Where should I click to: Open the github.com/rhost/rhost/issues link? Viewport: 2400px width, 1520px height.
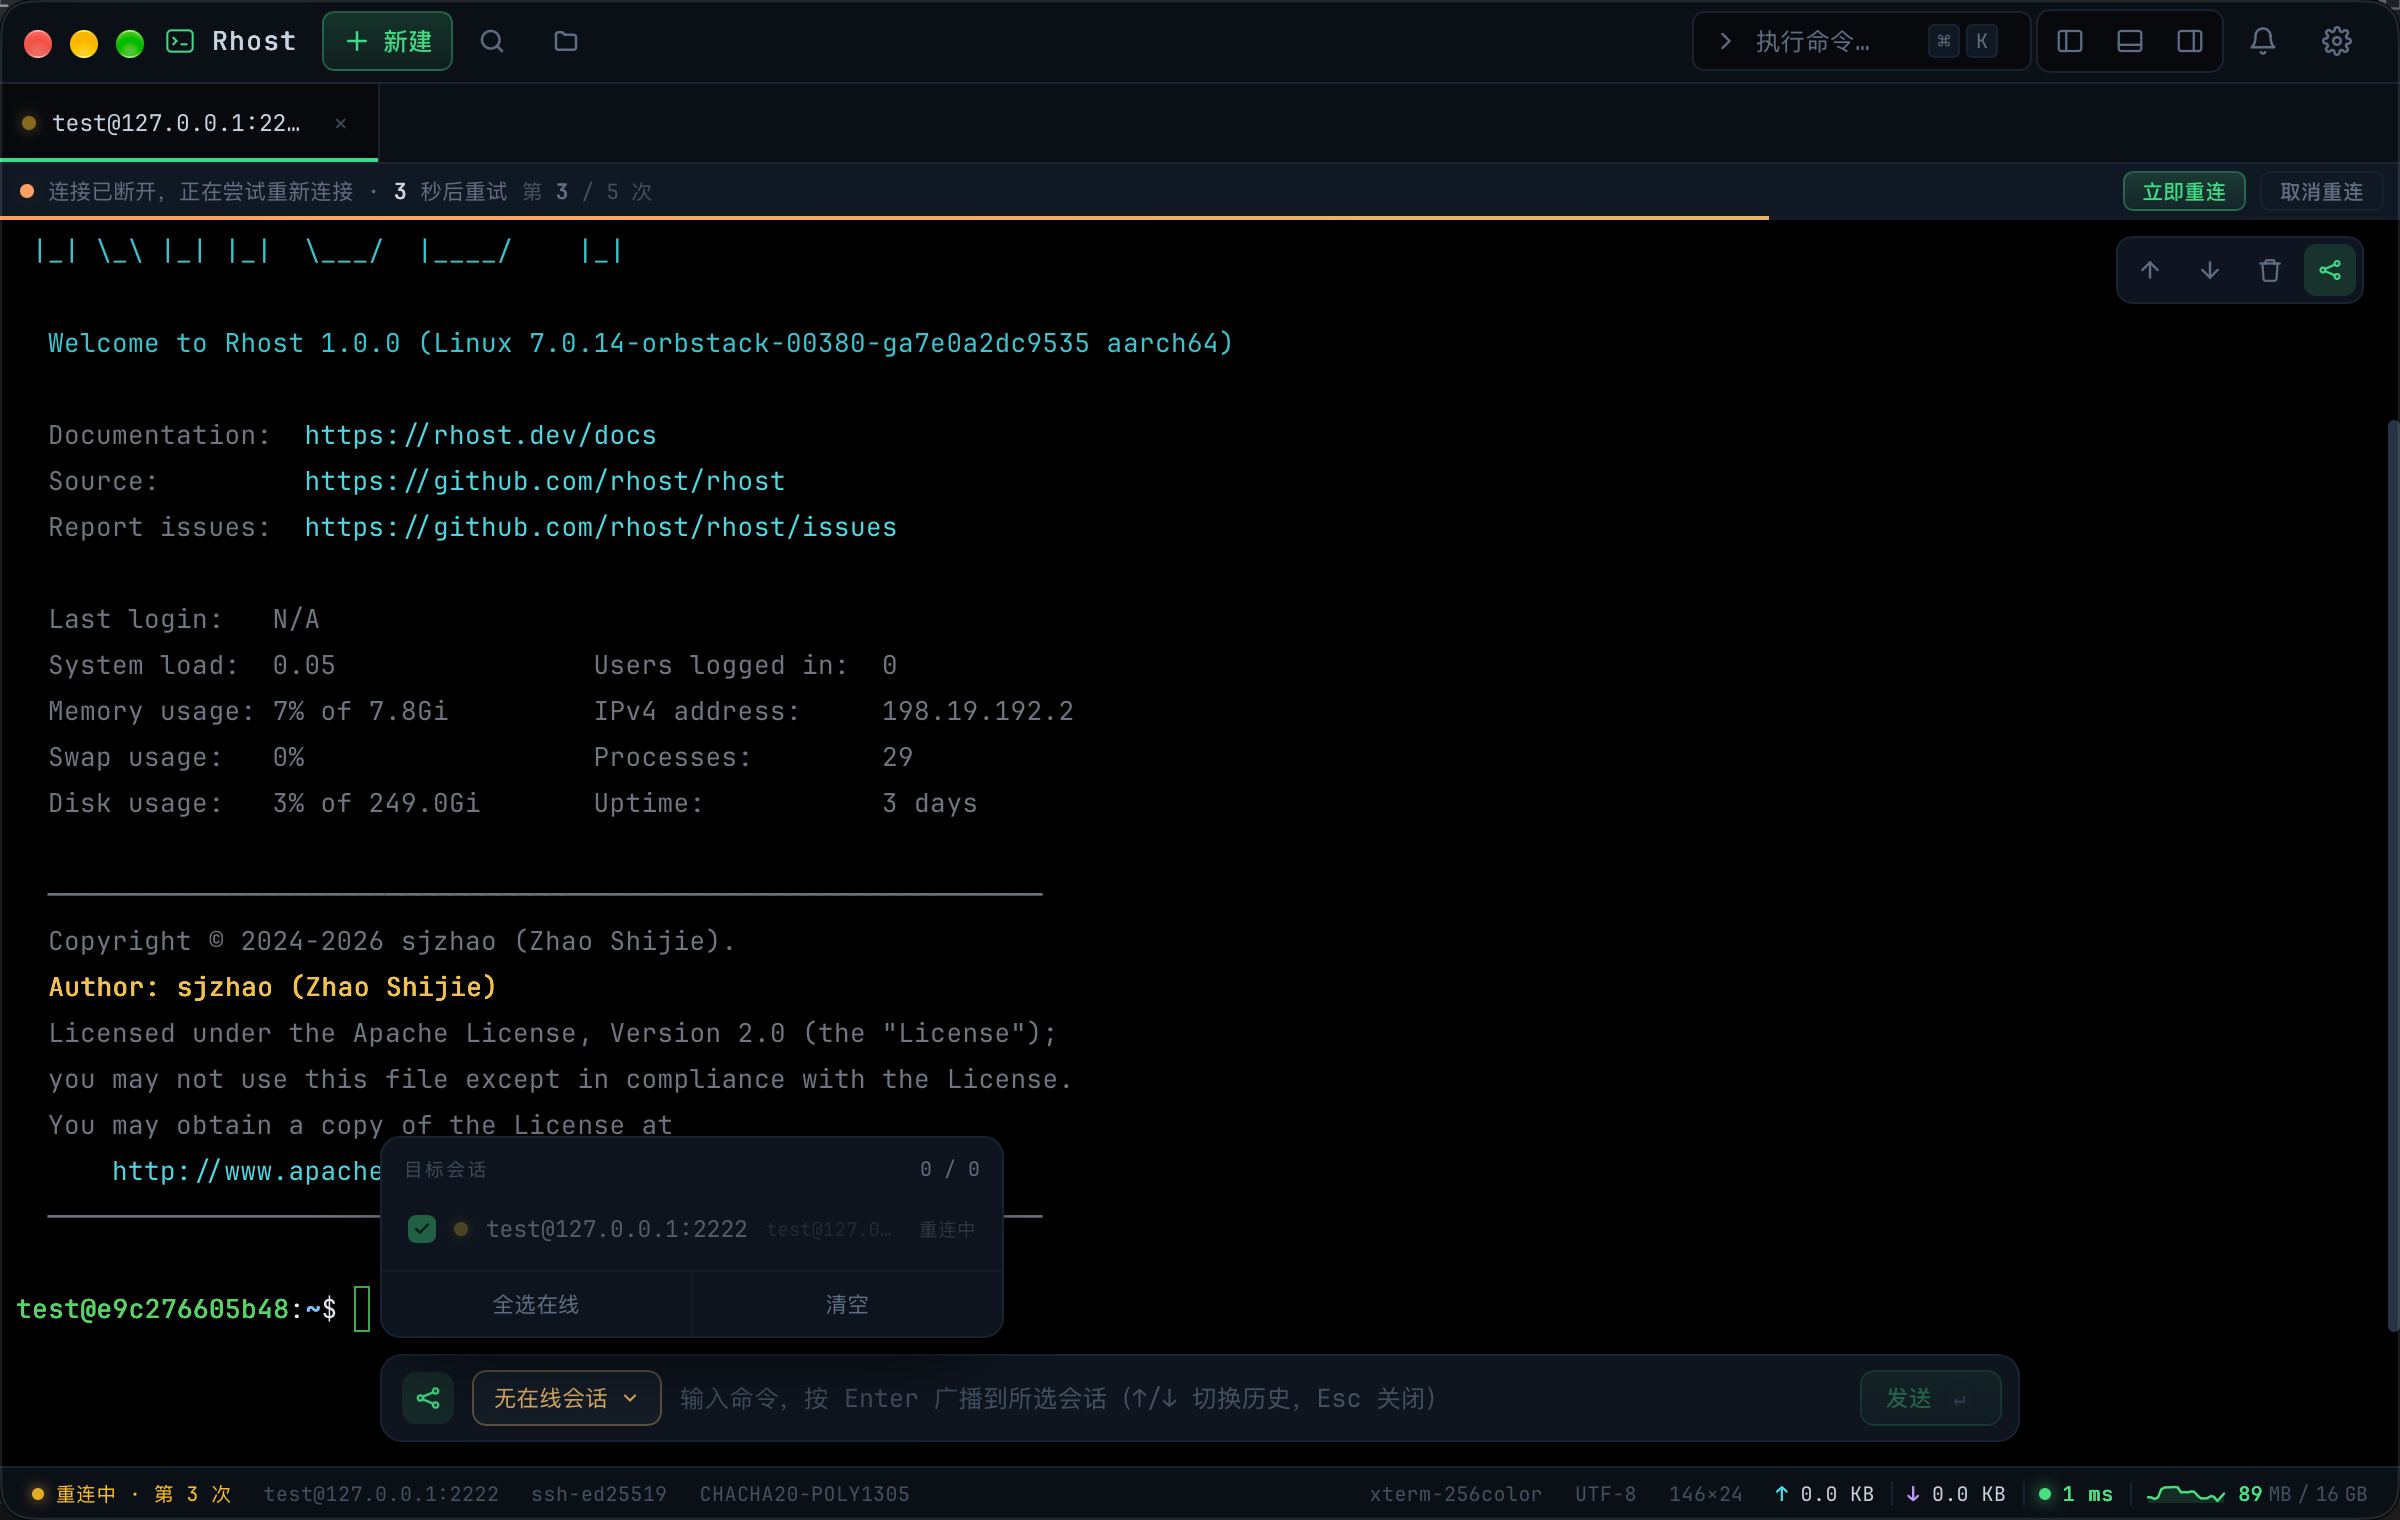coord(601,527)
